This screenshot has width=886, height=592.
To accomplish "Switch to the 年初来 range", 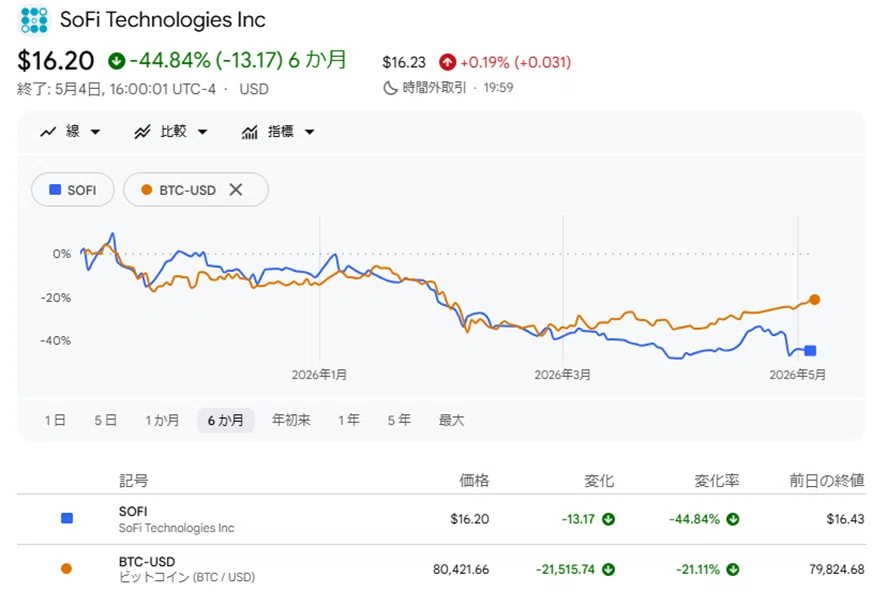I will tap(291, 420).
